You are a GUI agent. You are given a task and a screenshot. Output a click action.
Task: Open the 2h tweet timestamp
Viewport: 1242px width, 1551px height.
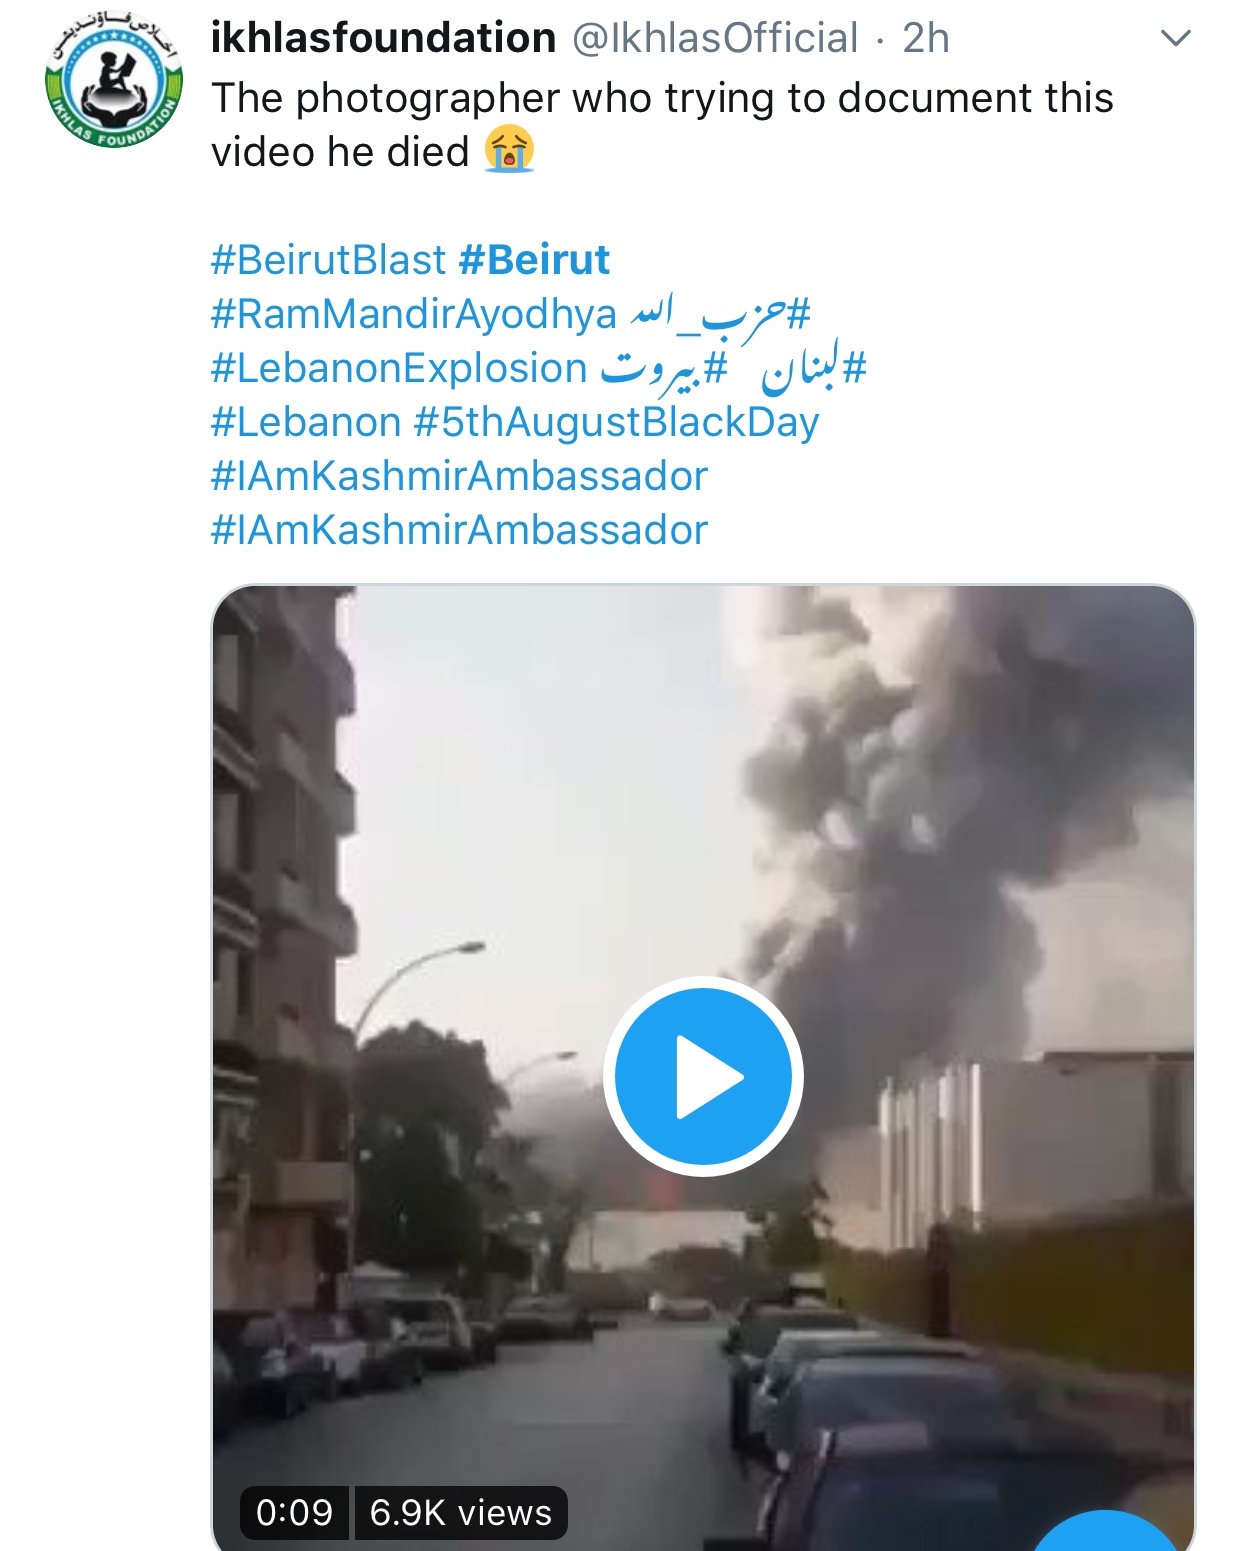click(926, 39)
